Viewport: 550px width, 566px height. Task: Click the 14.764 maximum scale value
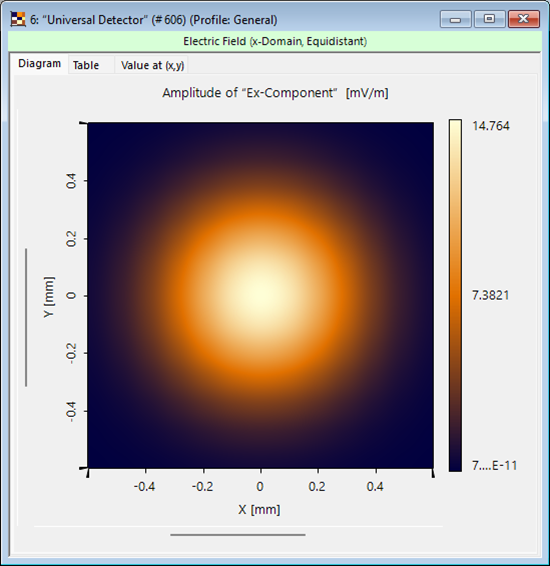tap(491, 126)
